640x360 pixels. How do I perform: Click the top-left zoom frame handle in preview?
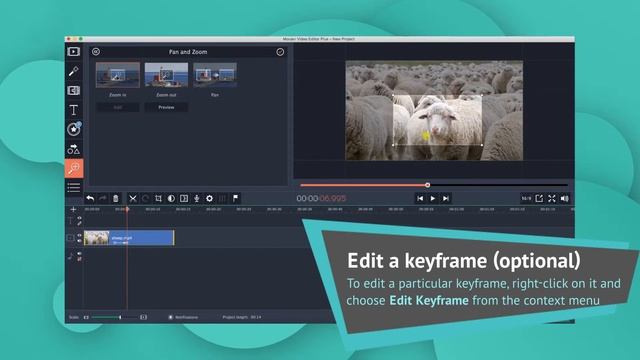393,96
